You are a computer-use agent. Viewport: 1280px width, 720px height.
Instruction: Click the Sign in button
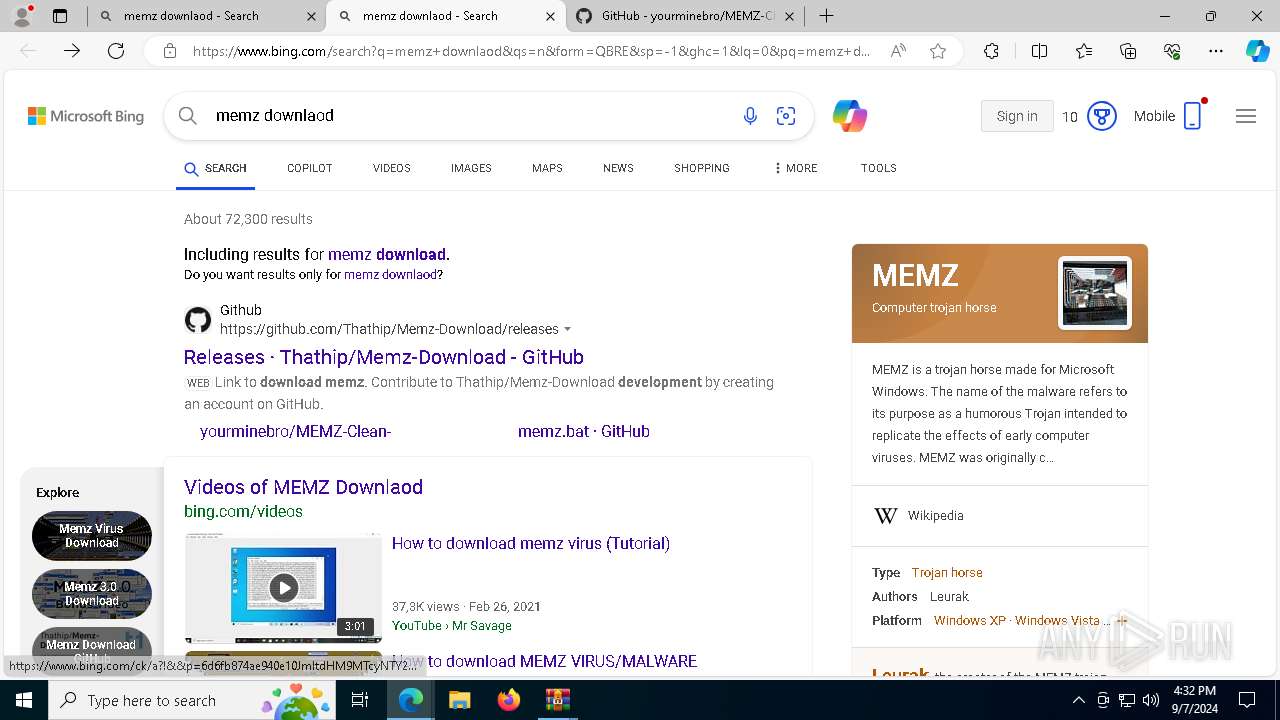1017,116
